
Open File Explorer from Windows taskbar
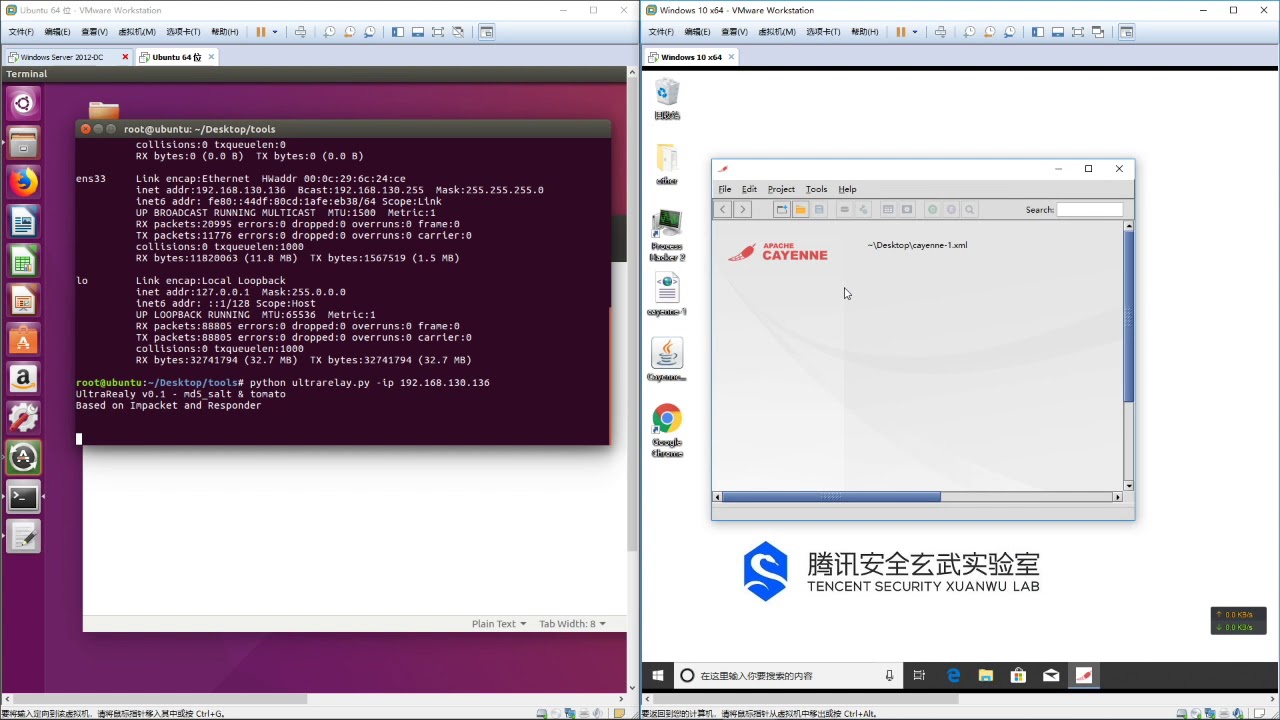coord(985,676)
